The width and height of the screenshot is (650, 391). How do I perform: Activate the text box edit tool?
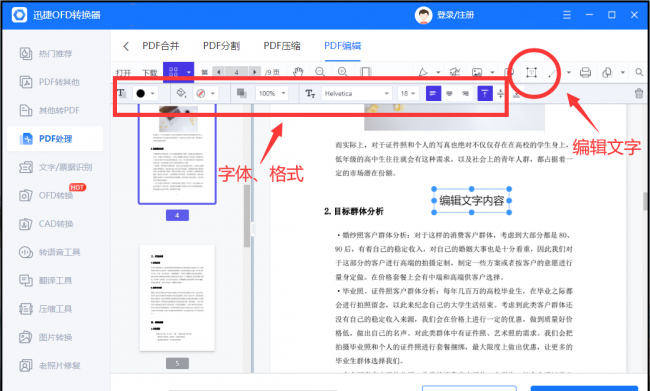click(x=531, y=73)
